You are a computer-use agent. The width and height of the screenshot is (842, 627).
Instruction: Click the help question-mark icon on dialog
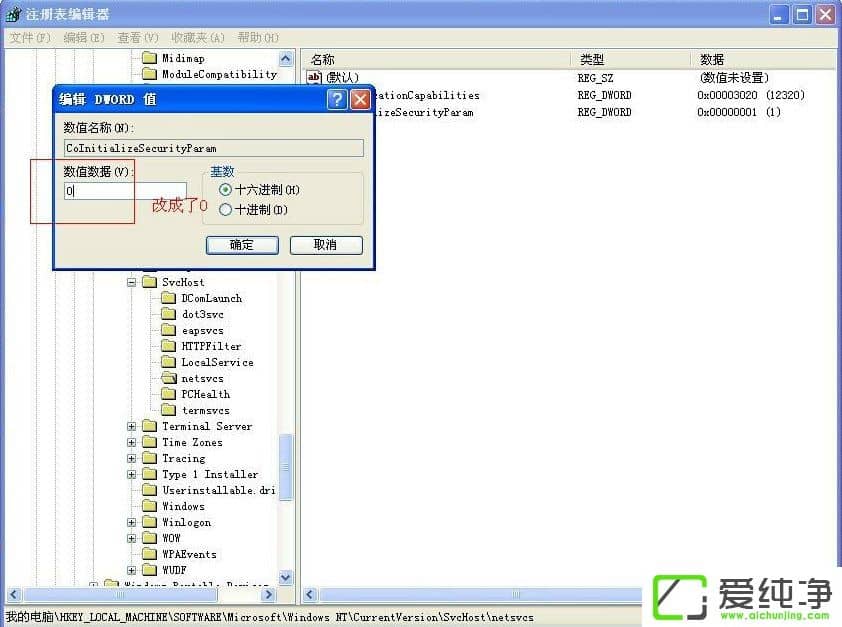(x=337, y=98)
